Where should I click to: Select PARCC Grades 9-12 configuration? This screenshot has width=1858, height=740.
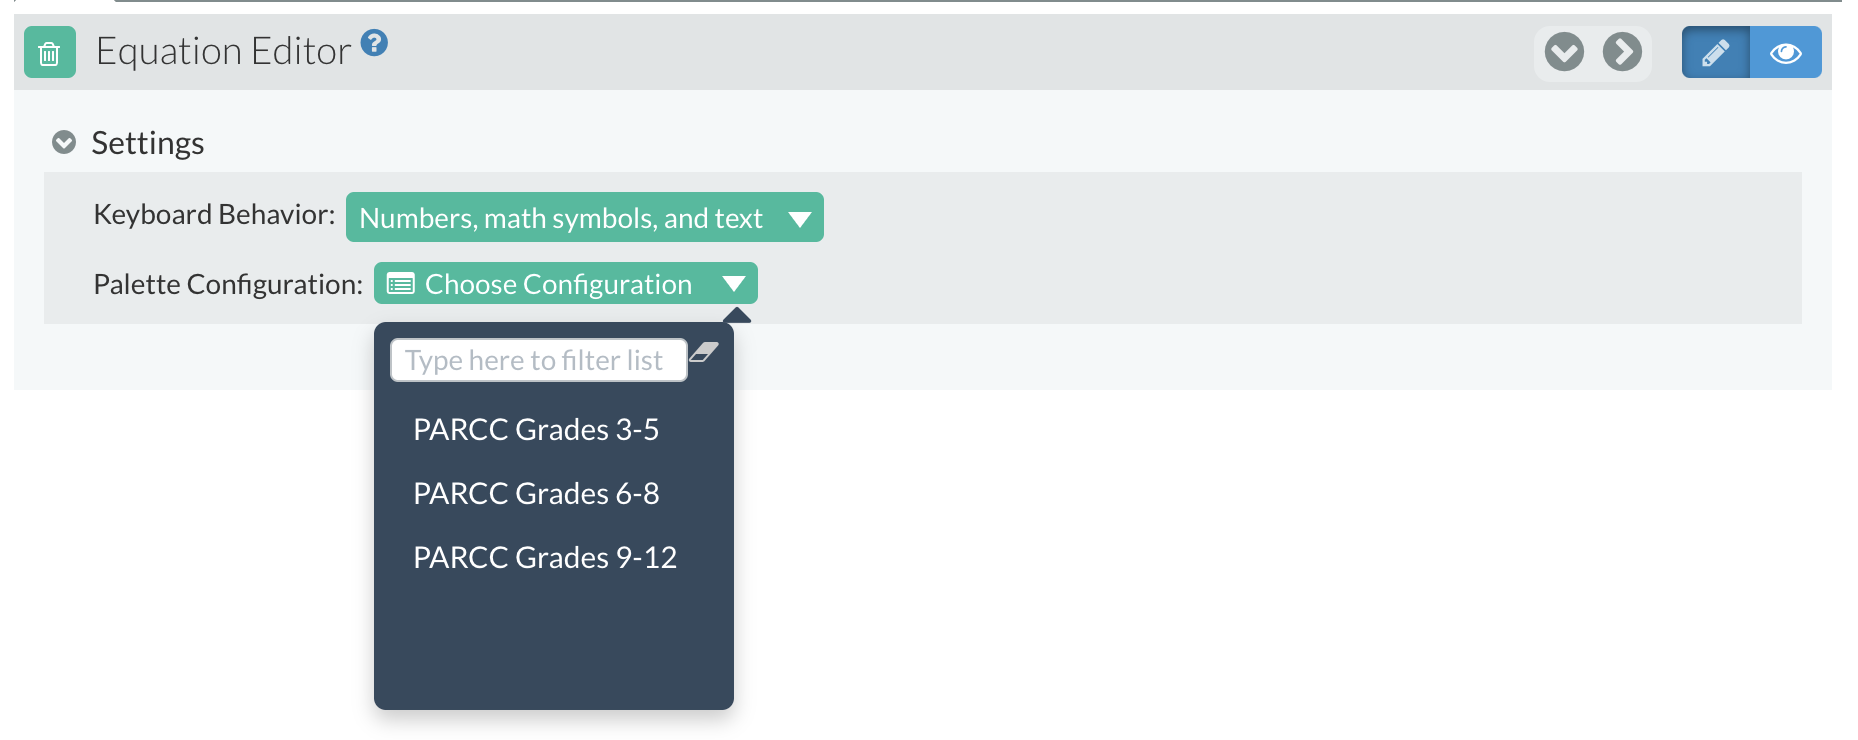(x=545, y=557)
